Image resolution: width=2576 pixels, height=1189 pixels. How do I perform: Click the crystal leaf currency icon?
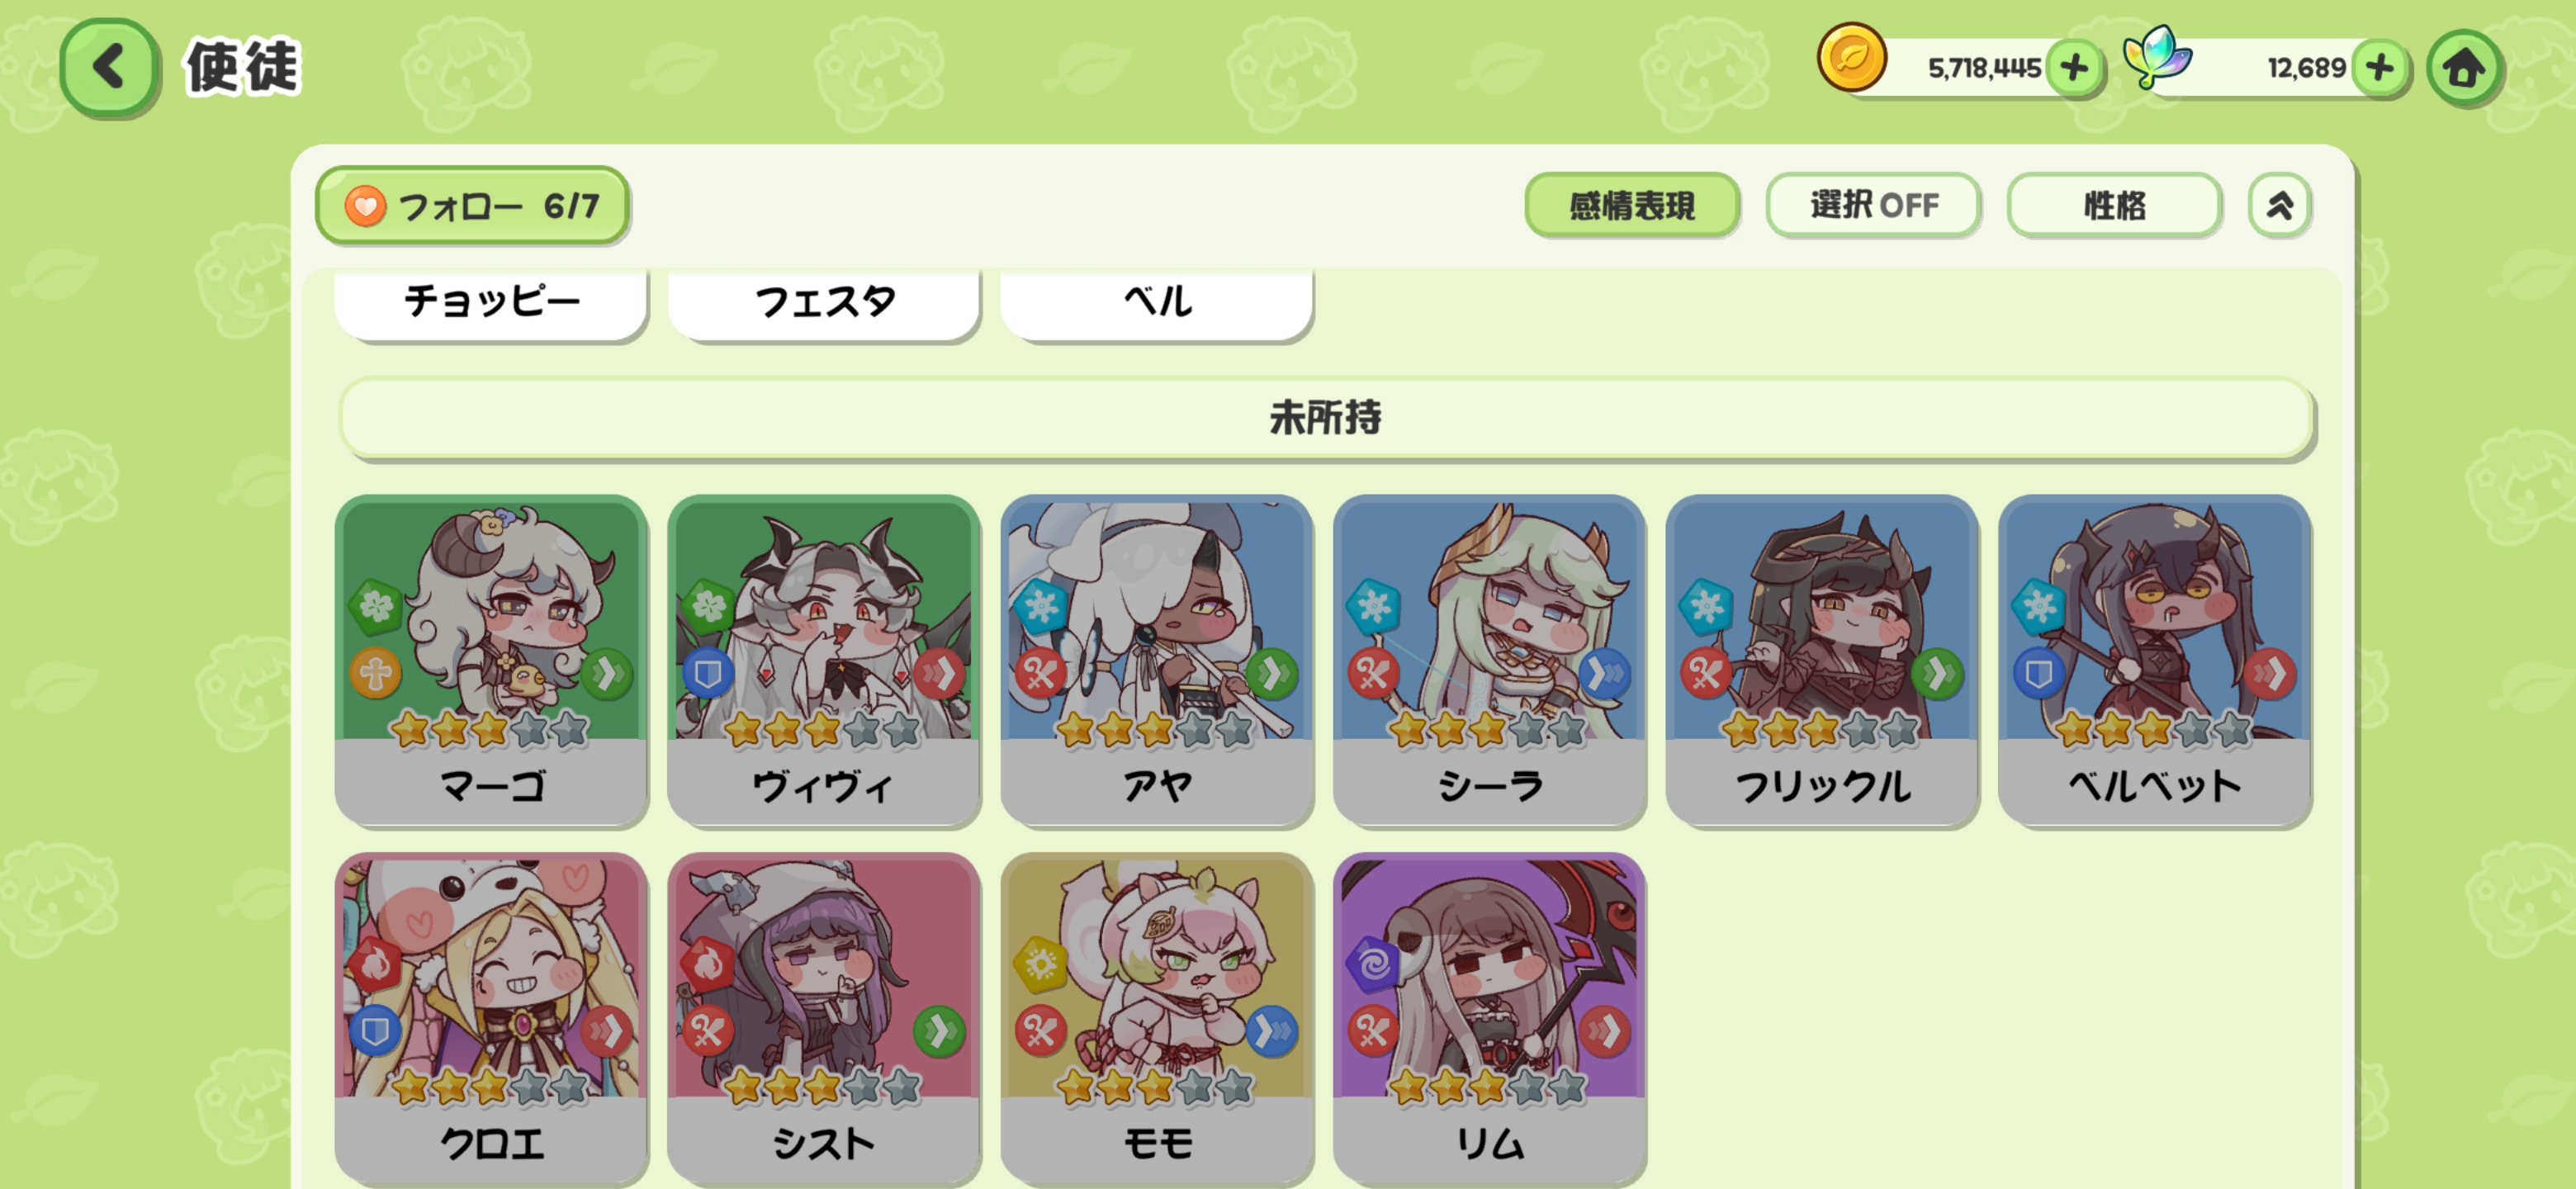pos(2156,56)
